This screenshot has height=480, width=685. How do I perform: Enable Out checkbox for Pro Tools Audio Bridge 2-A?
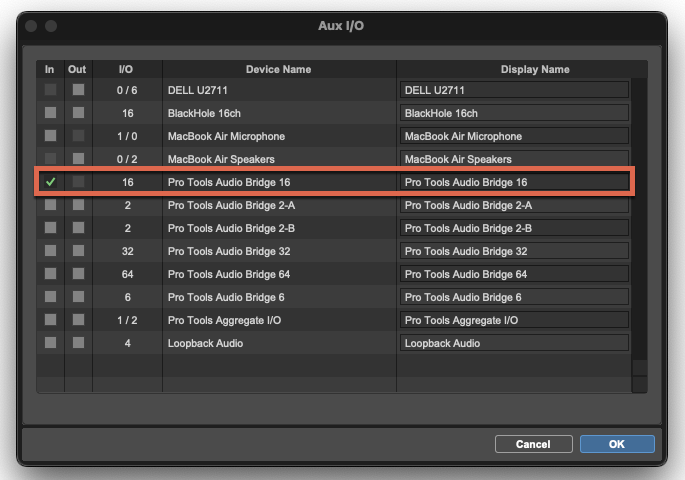coord(79,204)
